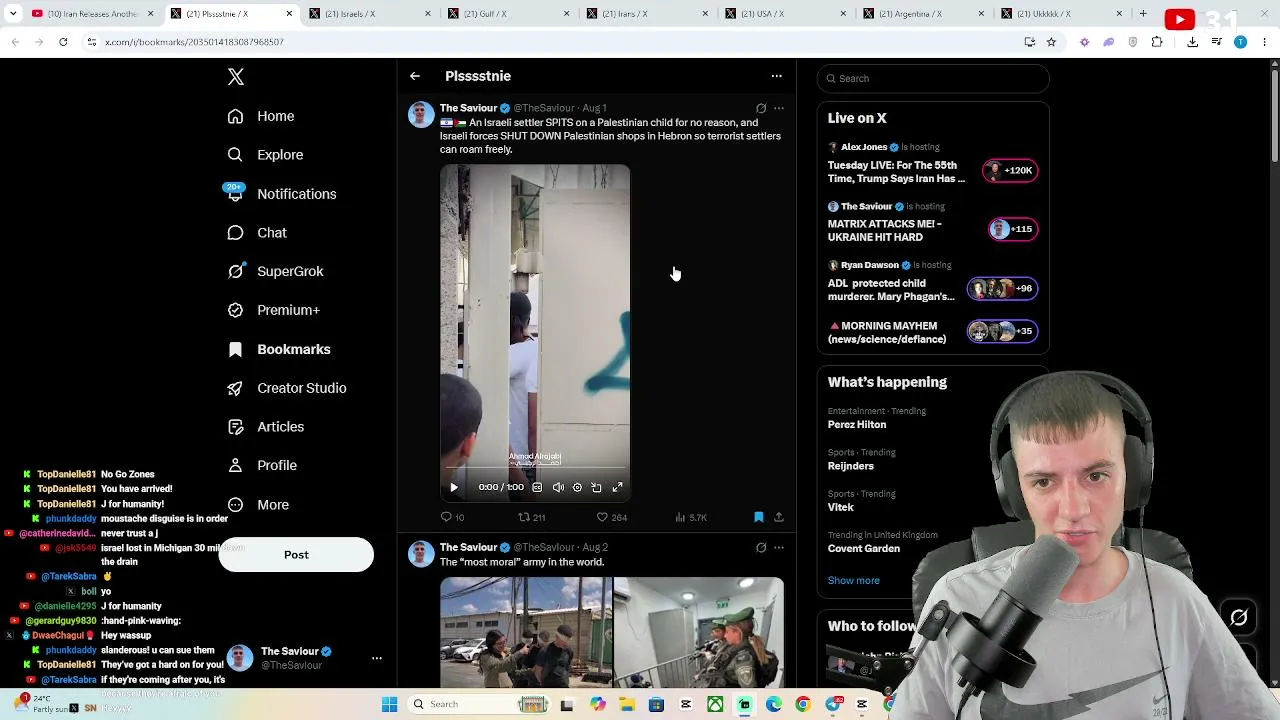The width and height of the screenshot is (1280, 720).
Task: Play the video in the Aug 1 post
Action: coord(454,487)
